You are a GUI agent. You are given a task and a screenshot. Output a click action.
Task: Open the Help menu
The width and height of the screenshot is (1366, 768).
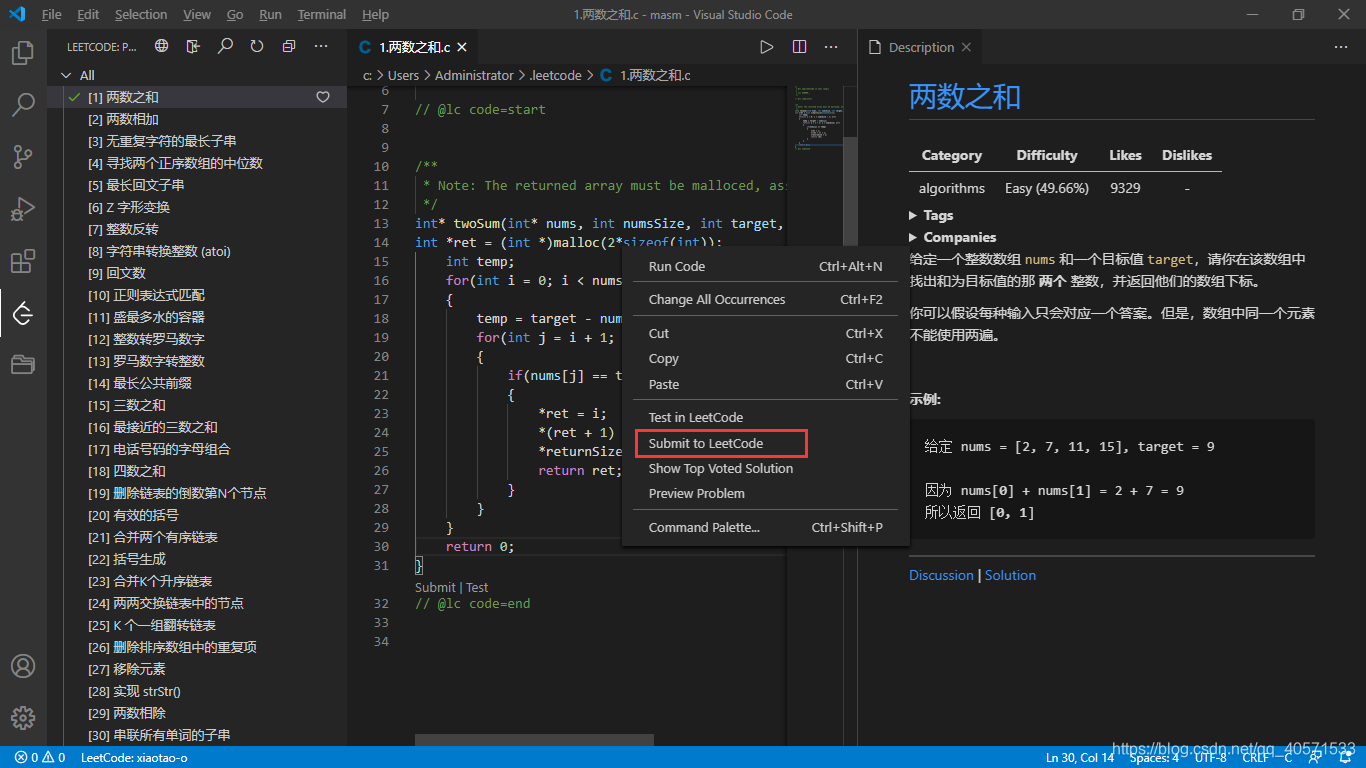(x=376, y=14)
